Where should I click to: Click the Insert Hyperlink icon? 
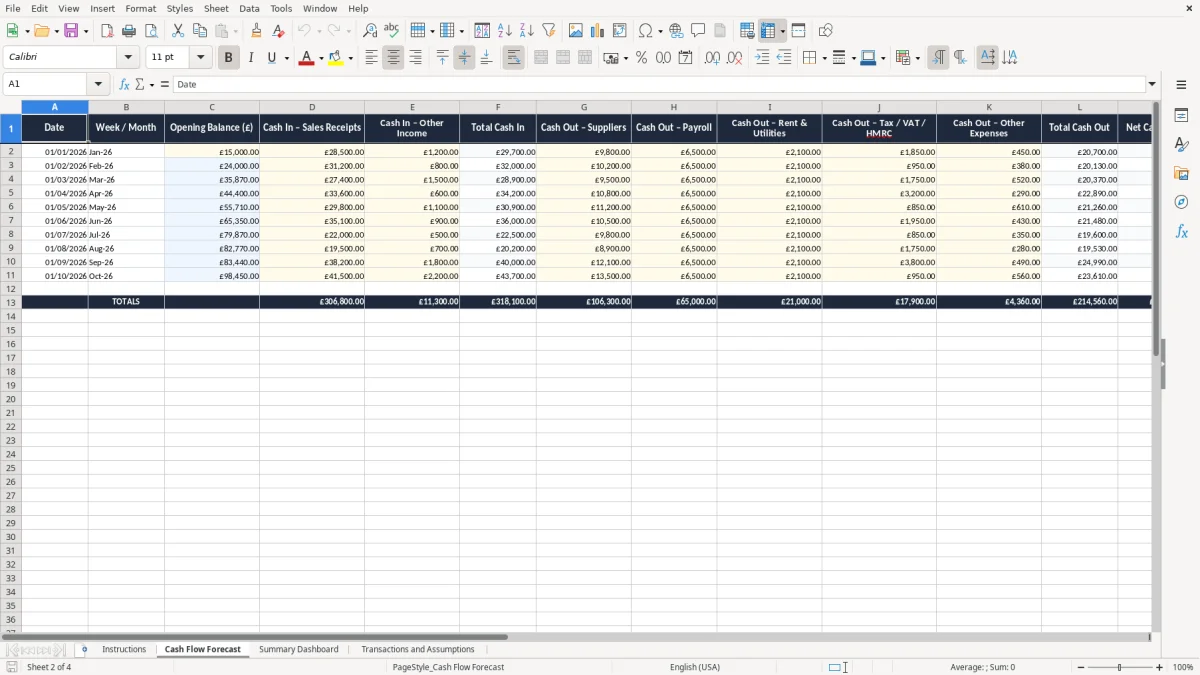(x=676, y=31)
